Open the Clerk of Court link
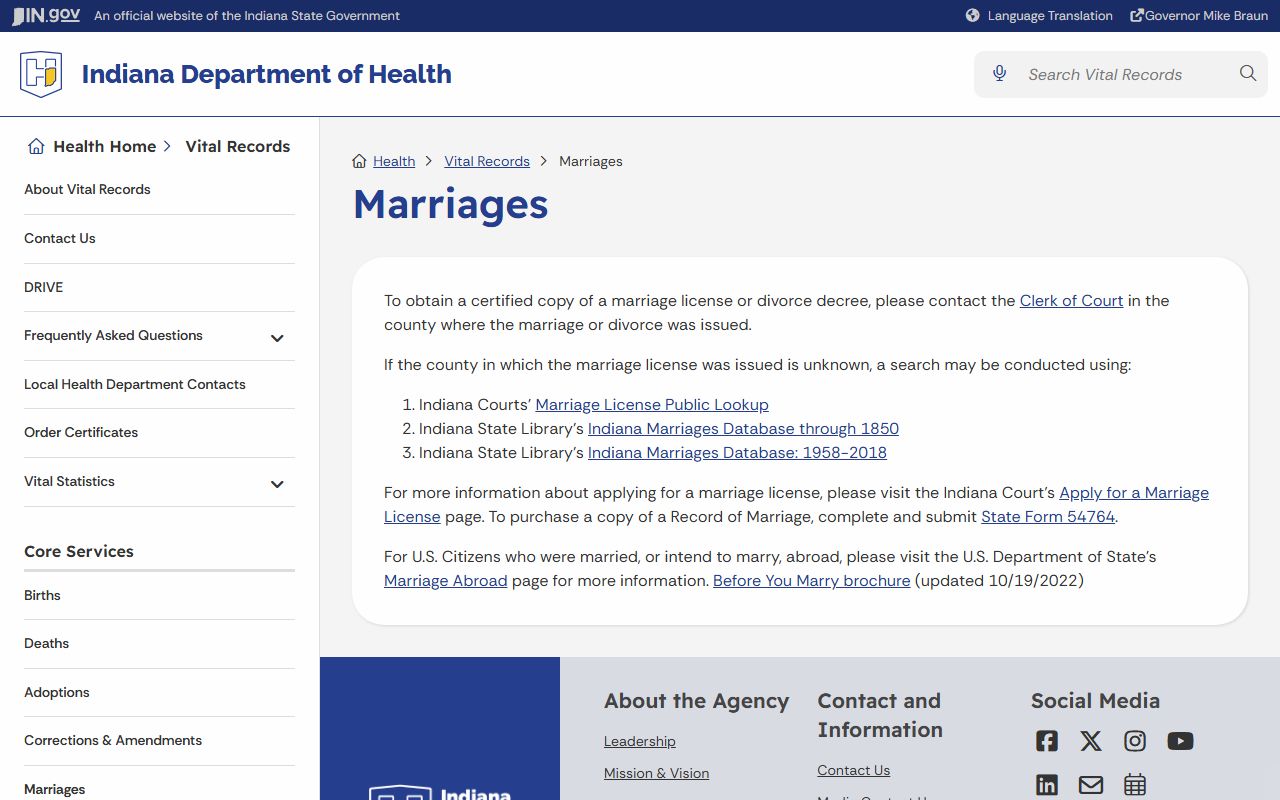The image size is (1280, 800). 1071,300
